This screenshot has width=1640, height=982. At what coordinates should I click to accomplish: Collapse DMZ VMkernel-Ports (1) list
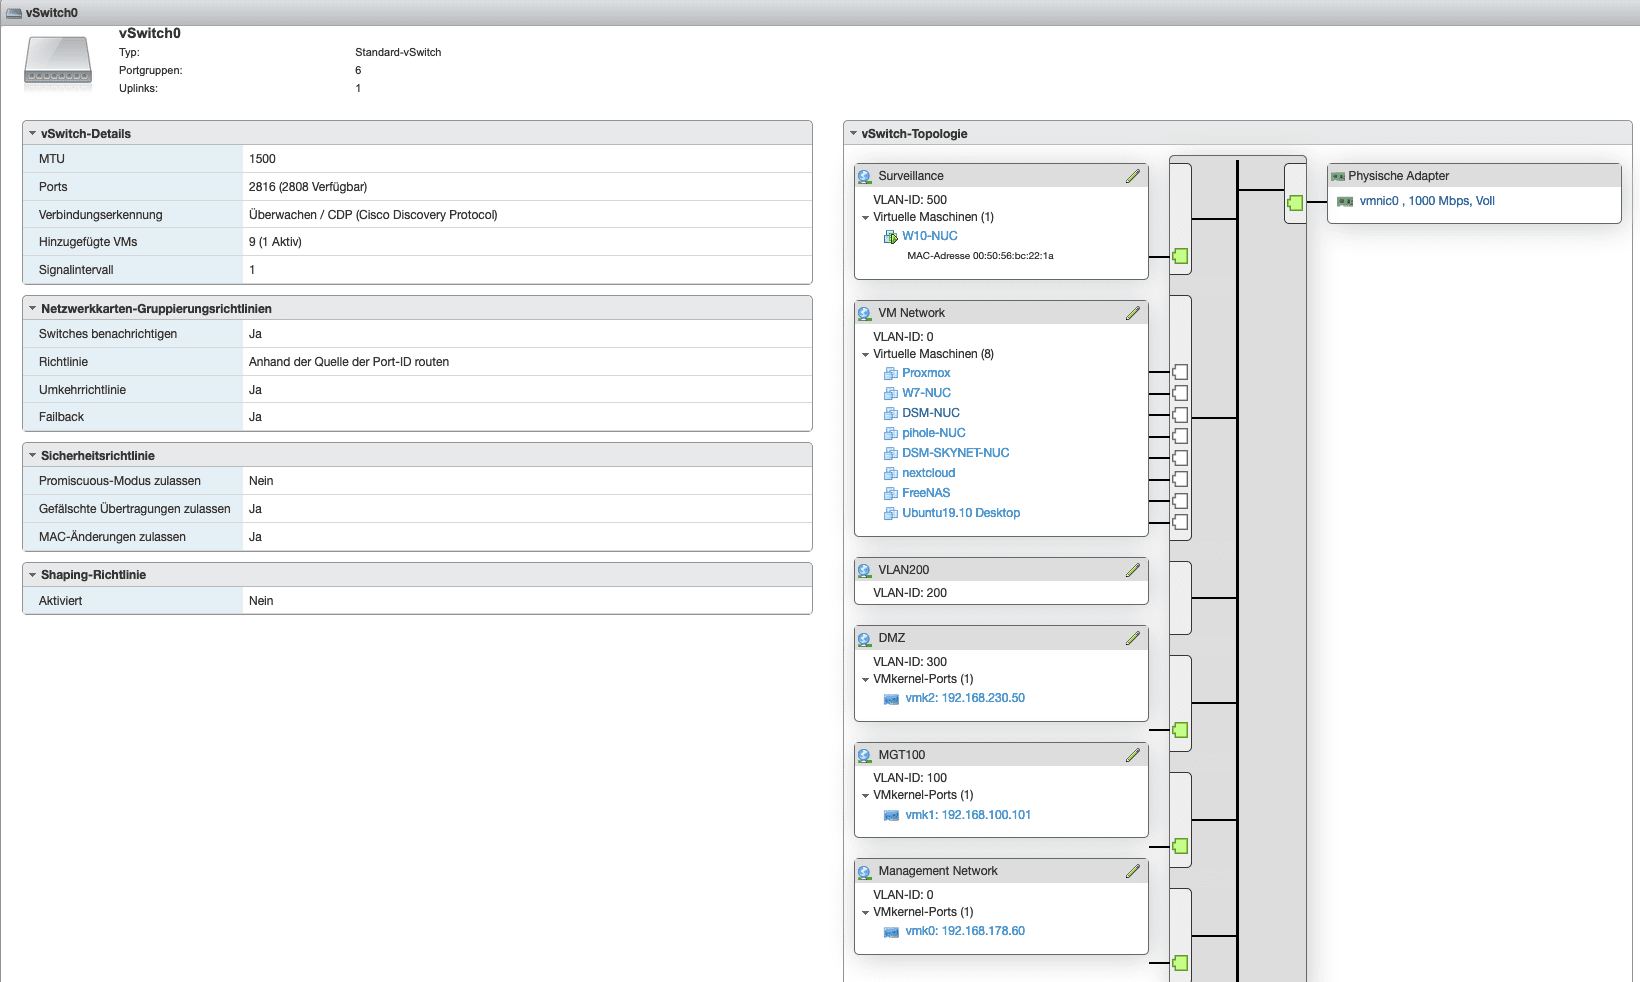(865, 679)
